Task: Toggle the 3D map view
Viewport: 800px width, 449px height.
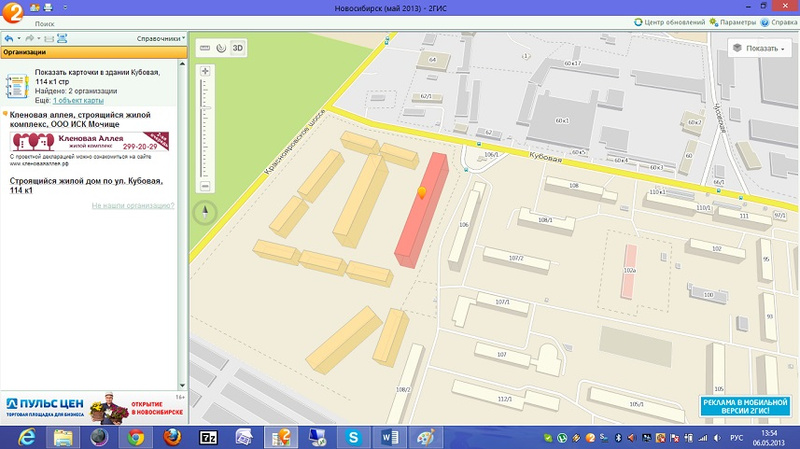Action: (x=238, y=47)
